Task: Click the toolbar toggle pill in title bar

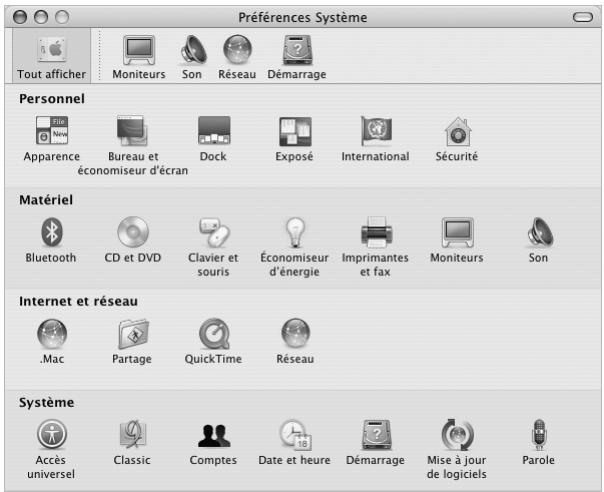Action: 583,17
